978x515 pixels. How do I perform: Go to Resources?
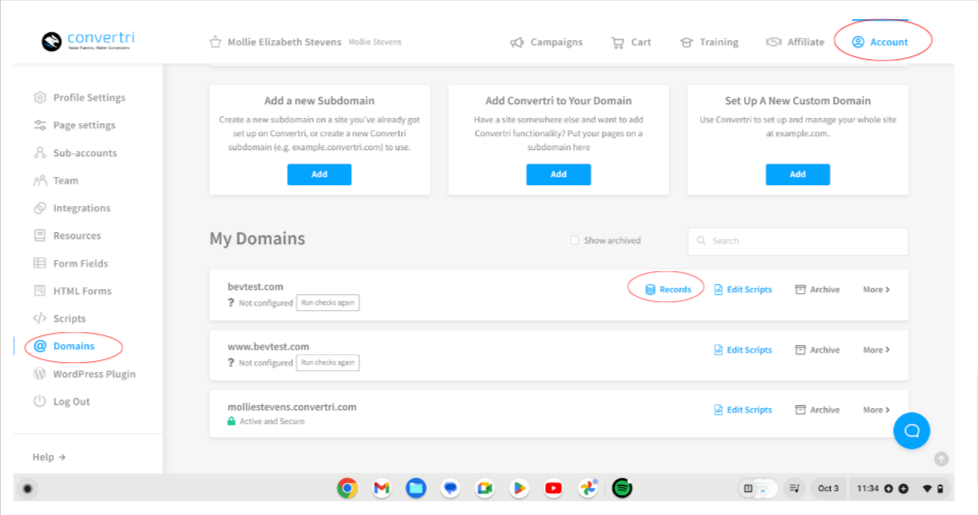[x=67, y=235]
